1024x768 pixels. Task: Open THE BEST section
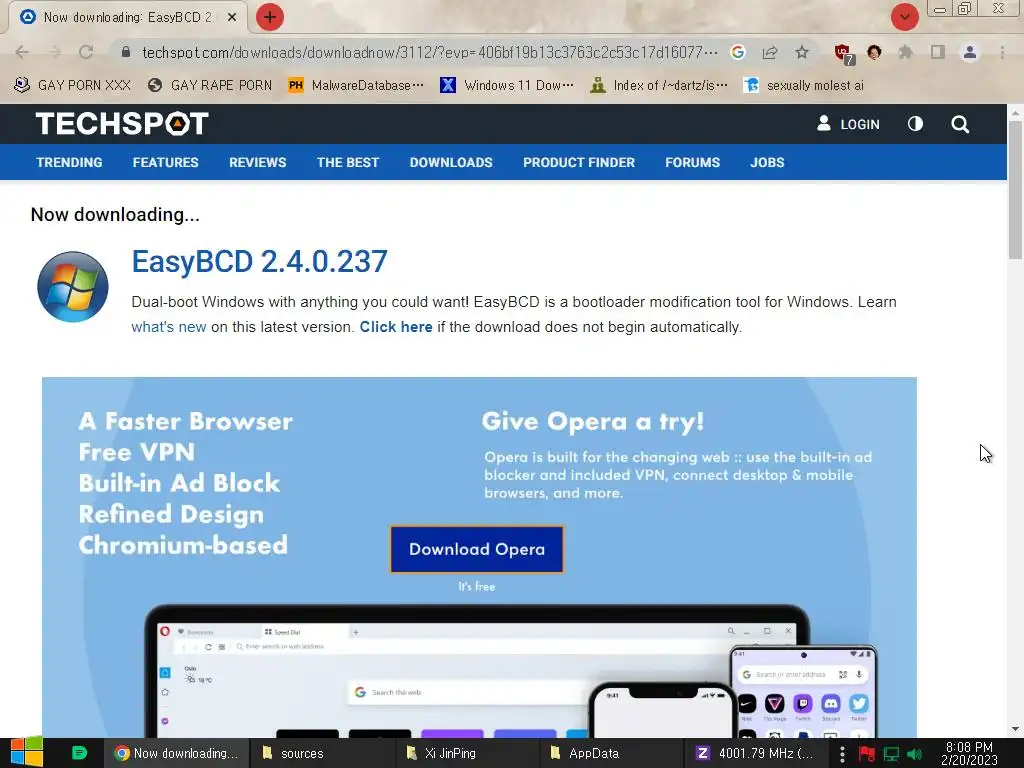tap(348, 163)
